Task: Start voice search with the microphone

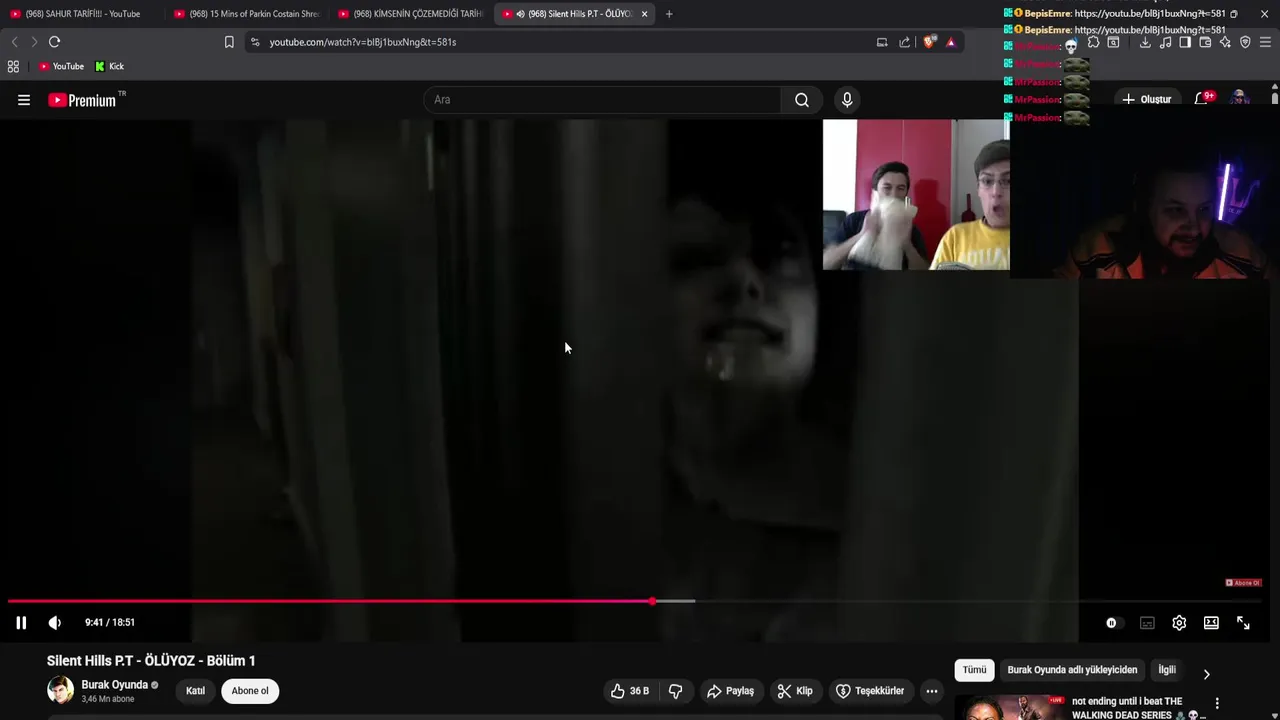Action: tap(847, 100)
